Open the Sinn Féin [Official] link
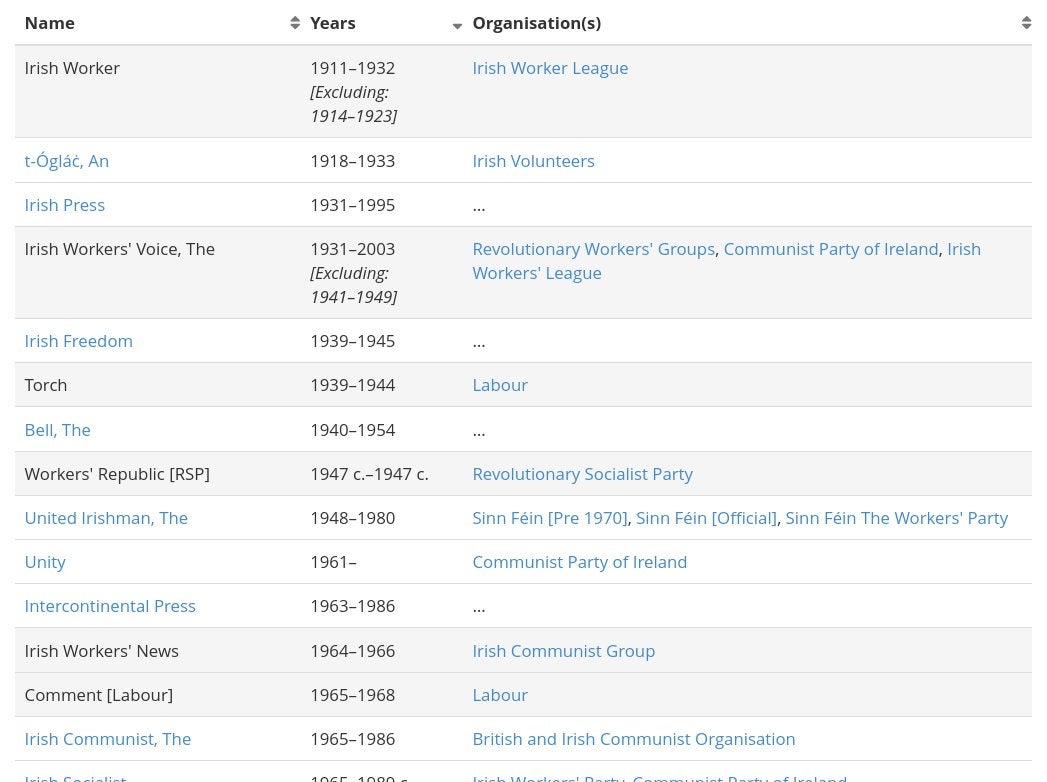The image size is (1047, 782). tap(706, 518)
